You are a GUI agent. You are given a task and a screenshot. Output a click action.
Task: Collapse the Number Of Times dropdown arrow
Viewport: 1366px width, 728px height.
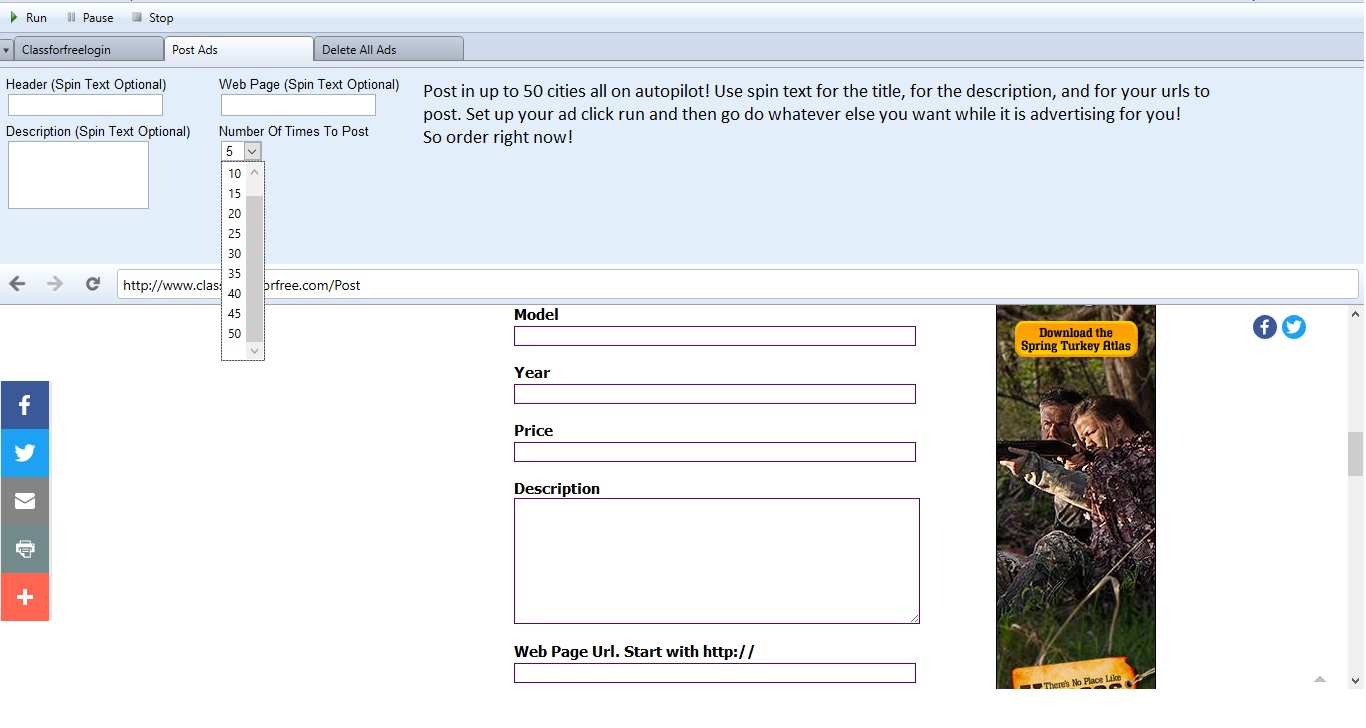click(252, 151)
